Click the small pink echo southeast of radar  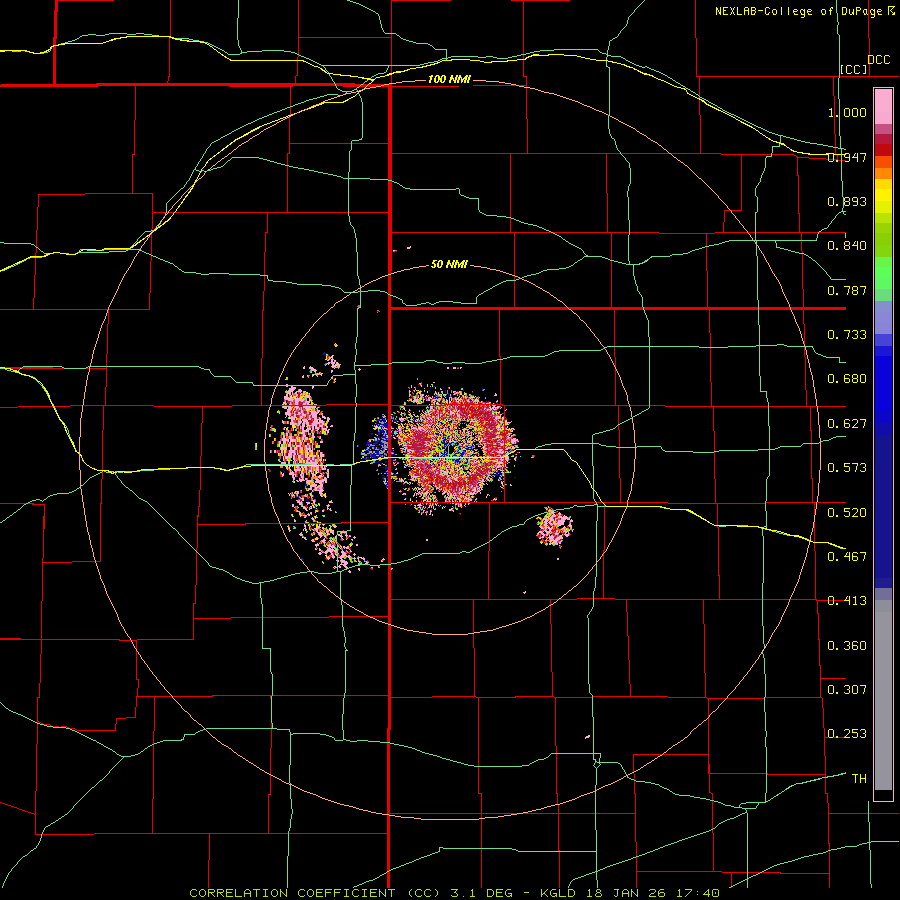point(554,527)
